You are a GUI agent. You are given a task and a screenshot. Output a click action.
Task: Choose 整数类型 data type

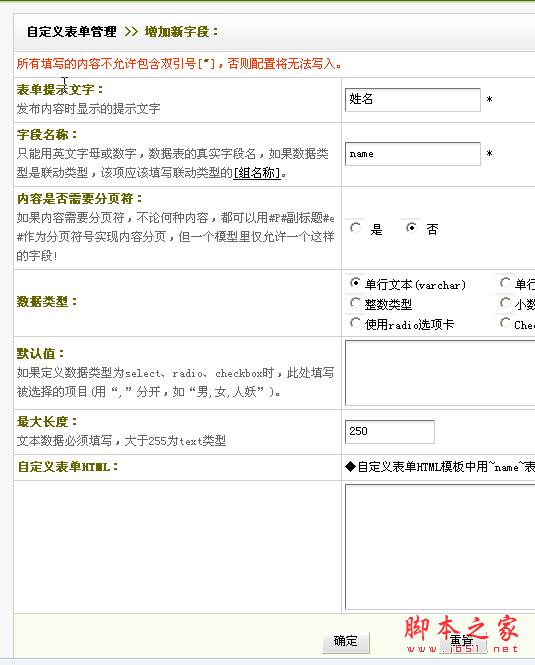click(x=356, y=303)
